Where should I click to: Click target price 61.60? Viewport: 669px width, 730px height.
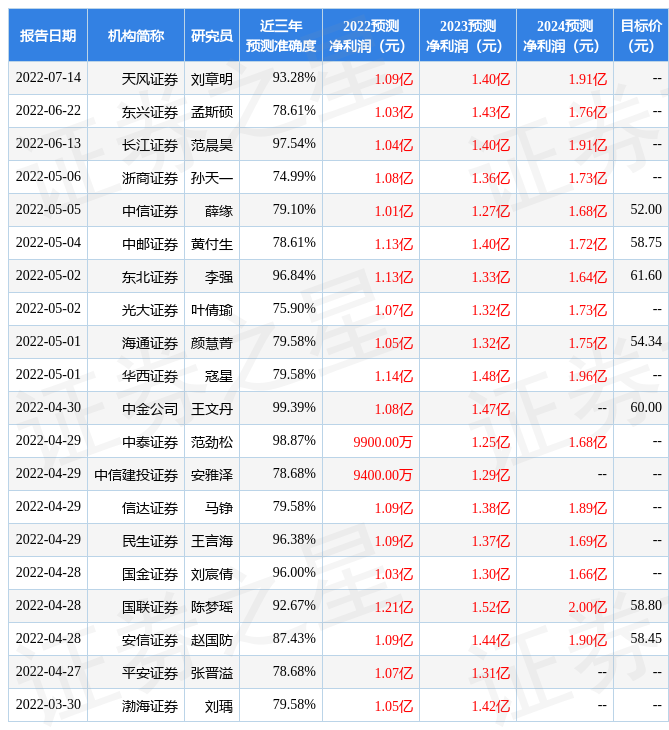[646, 276]
